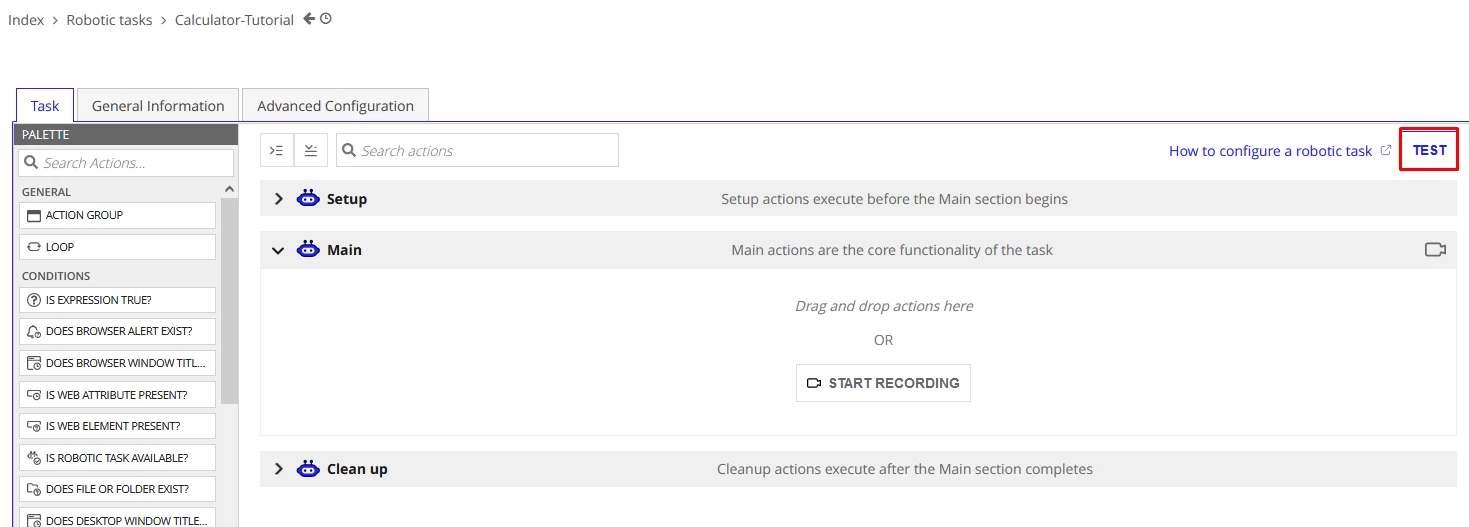This screenshot has width=1469, height=527.
Task: Open the Advanced Configuration tab
Action: tap(335, 106)
